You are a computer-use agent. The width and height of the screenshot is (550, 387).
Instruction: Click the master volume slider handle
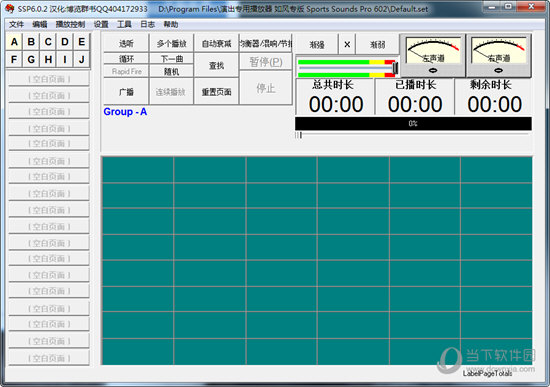tap(395, 68)
